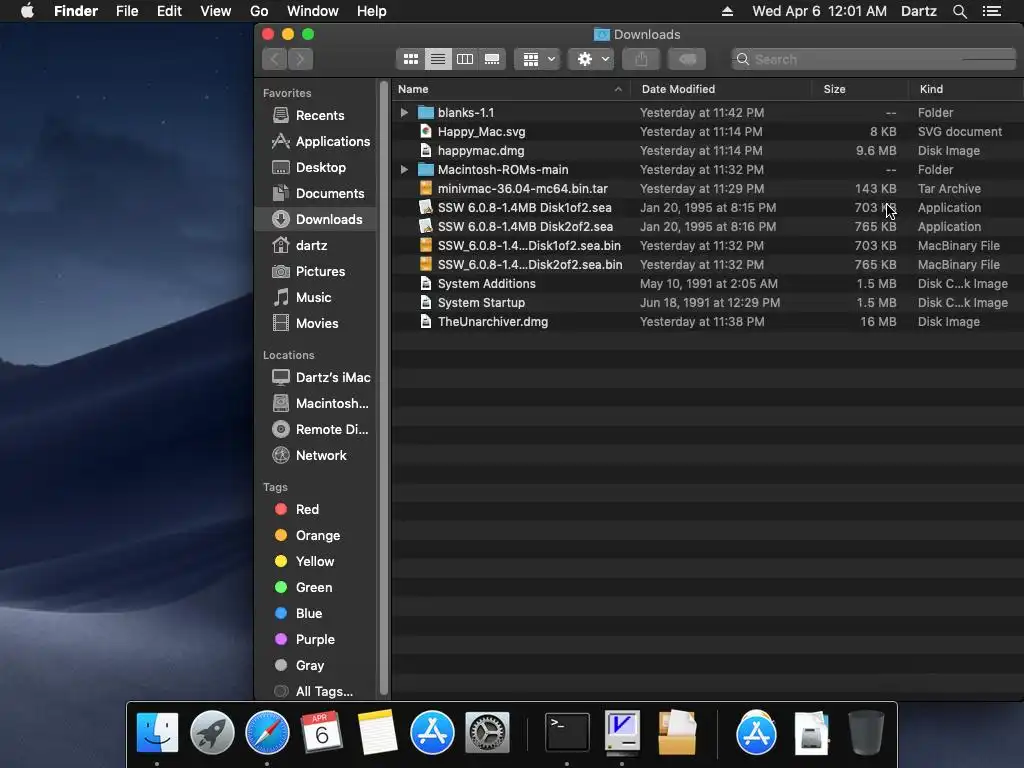Open The Unarchiver from the Dock

[677, 732]
